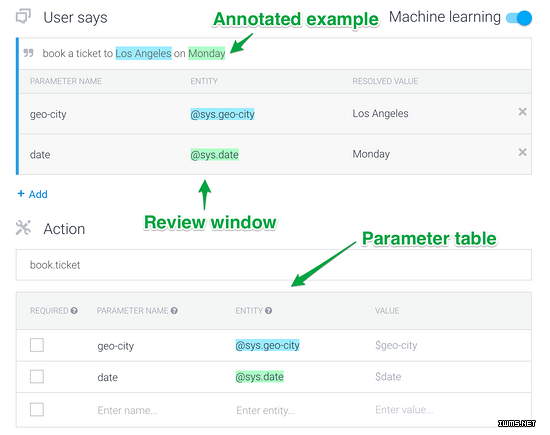
Task: Check the Required box in empty row
Action: click(37, 409)
